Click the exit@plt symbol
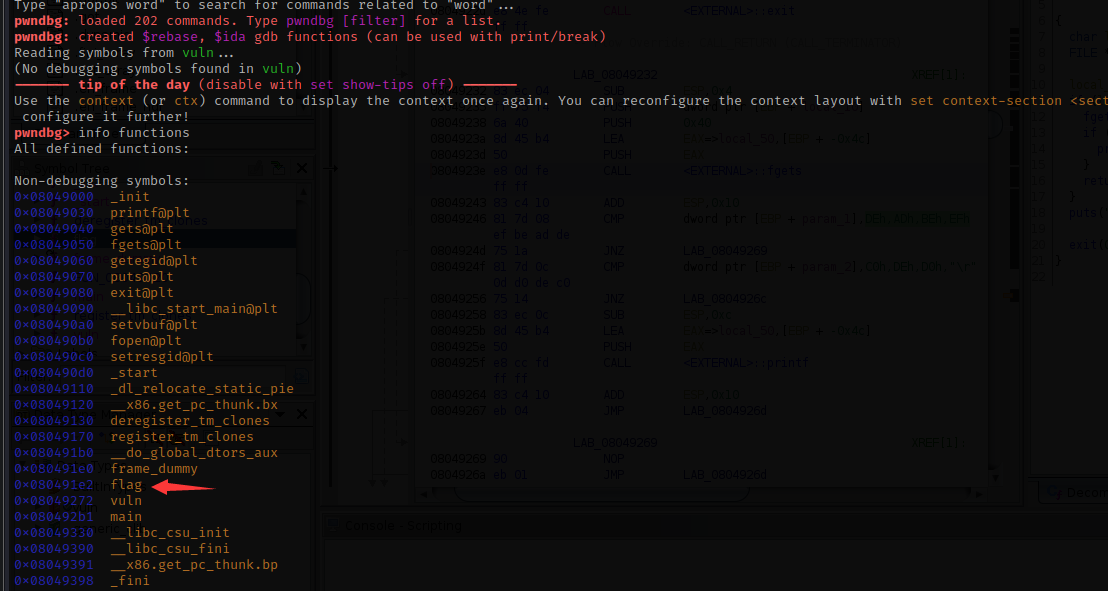This screenshot has width=1108, height=591. (x=141, y=293)
